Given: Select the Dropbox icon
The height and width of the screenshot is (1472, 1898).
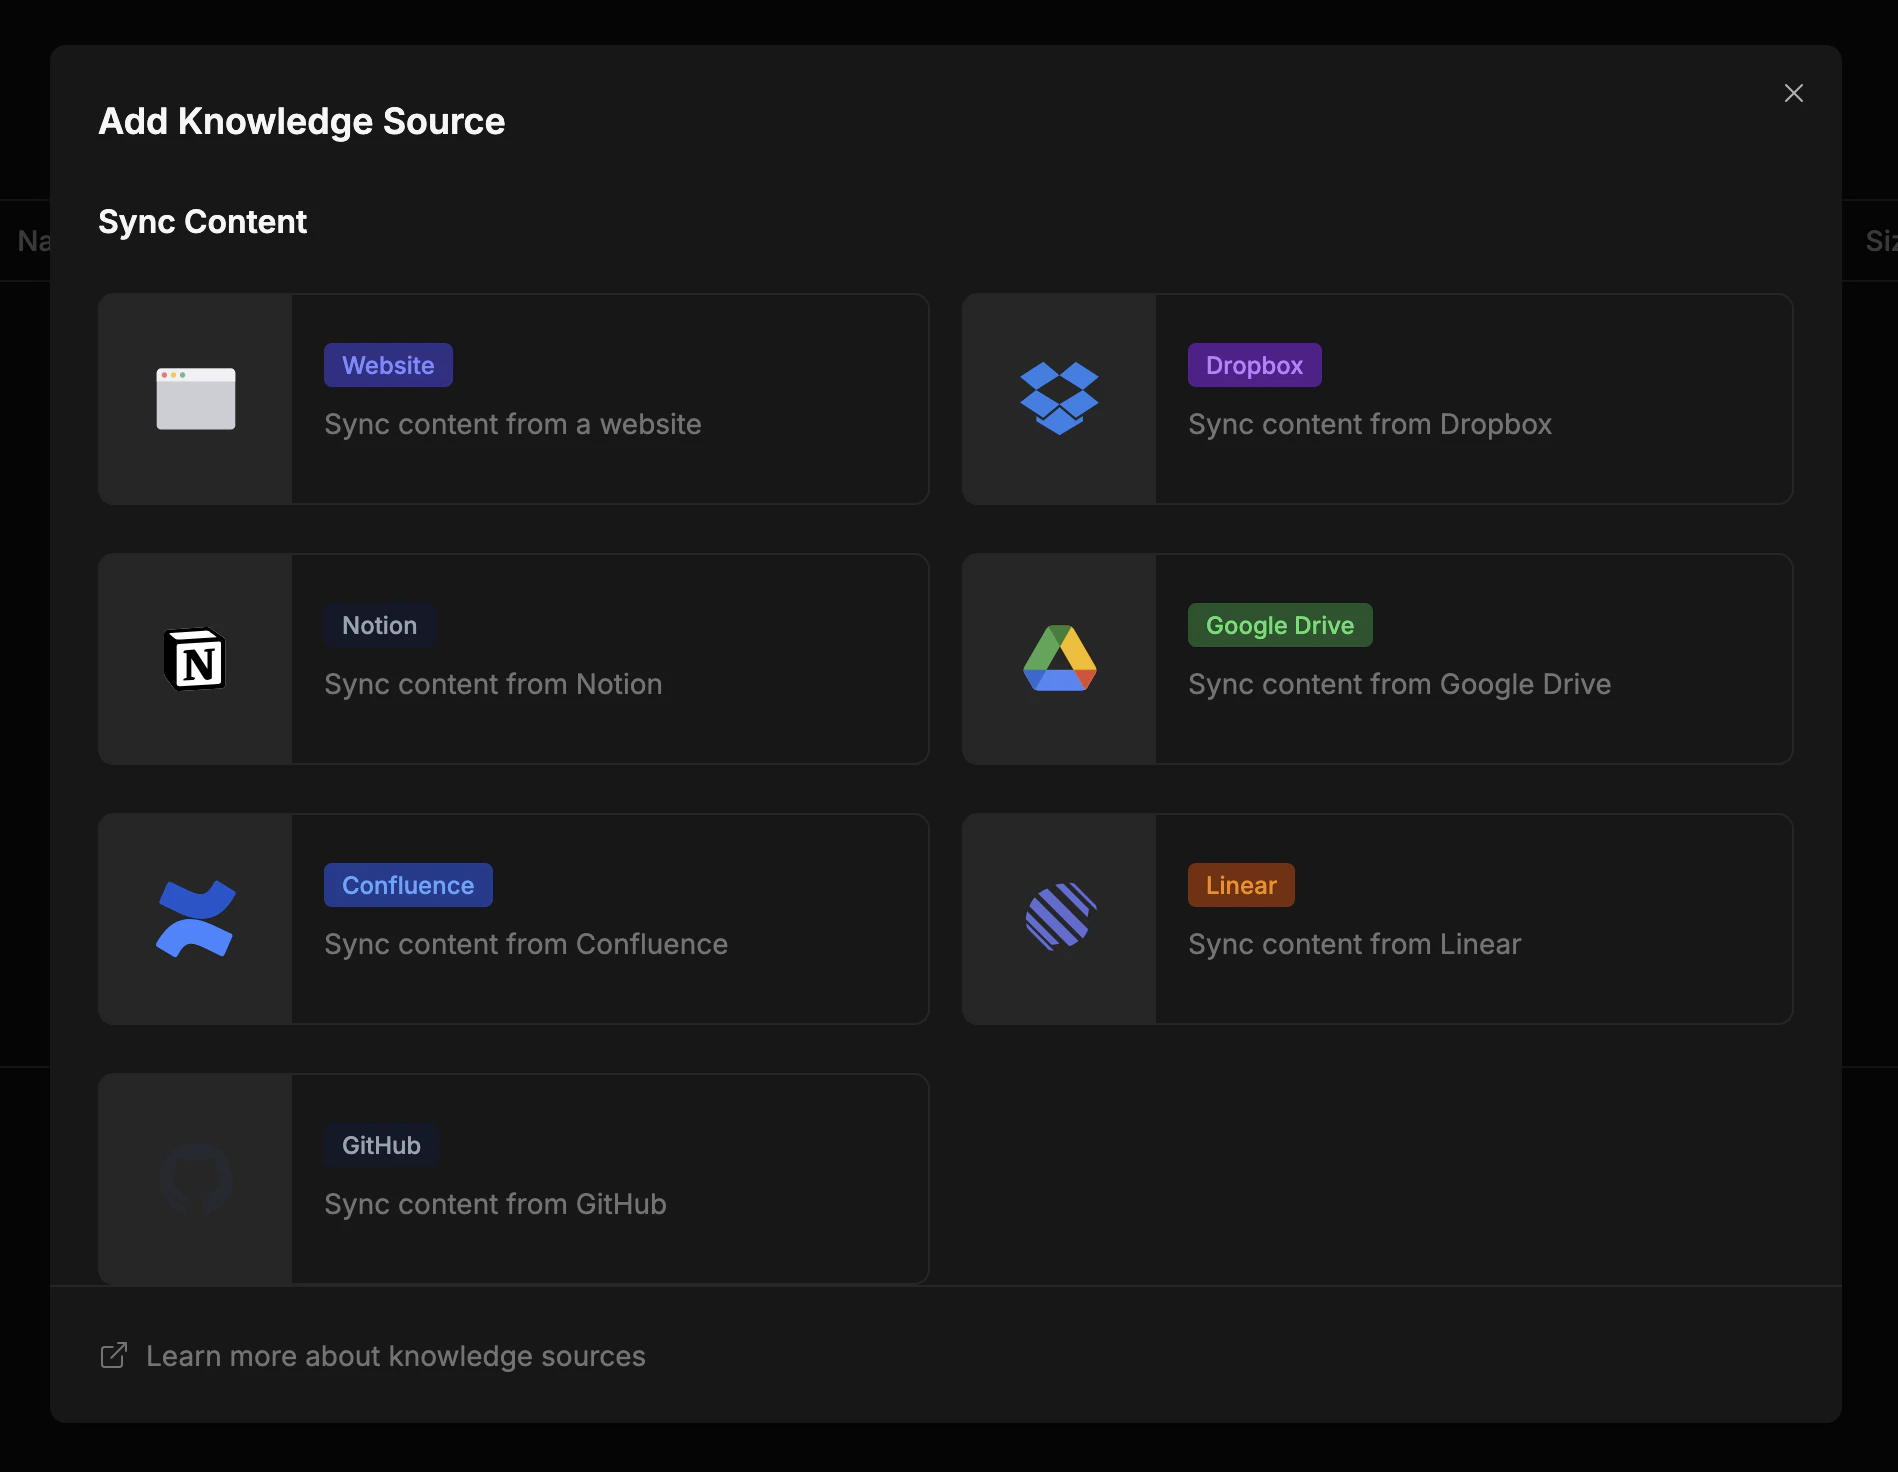Looking at the screenshot, I should [x=1058, y=399].
